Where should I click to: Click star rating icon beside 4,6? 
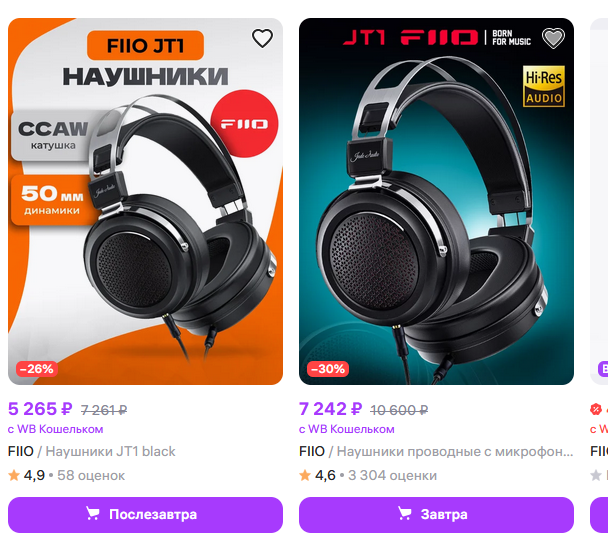(305, 475)
